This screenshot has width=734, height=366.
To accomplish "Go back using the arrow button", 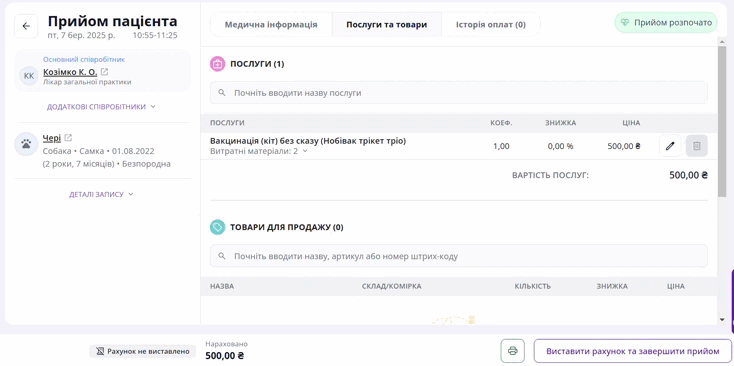I will (x=26, y=26).
